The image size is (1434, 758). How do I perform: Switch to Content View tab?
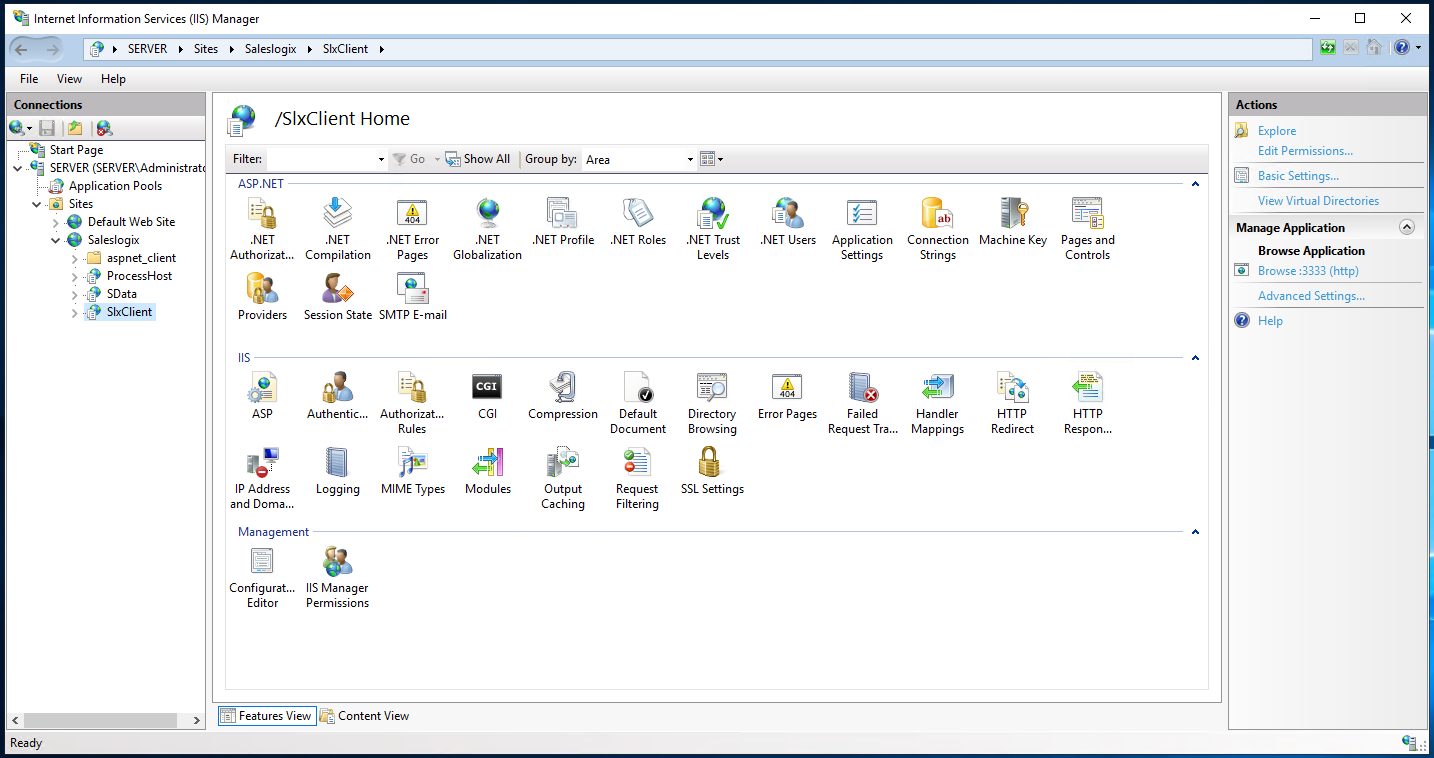[365, 716]
